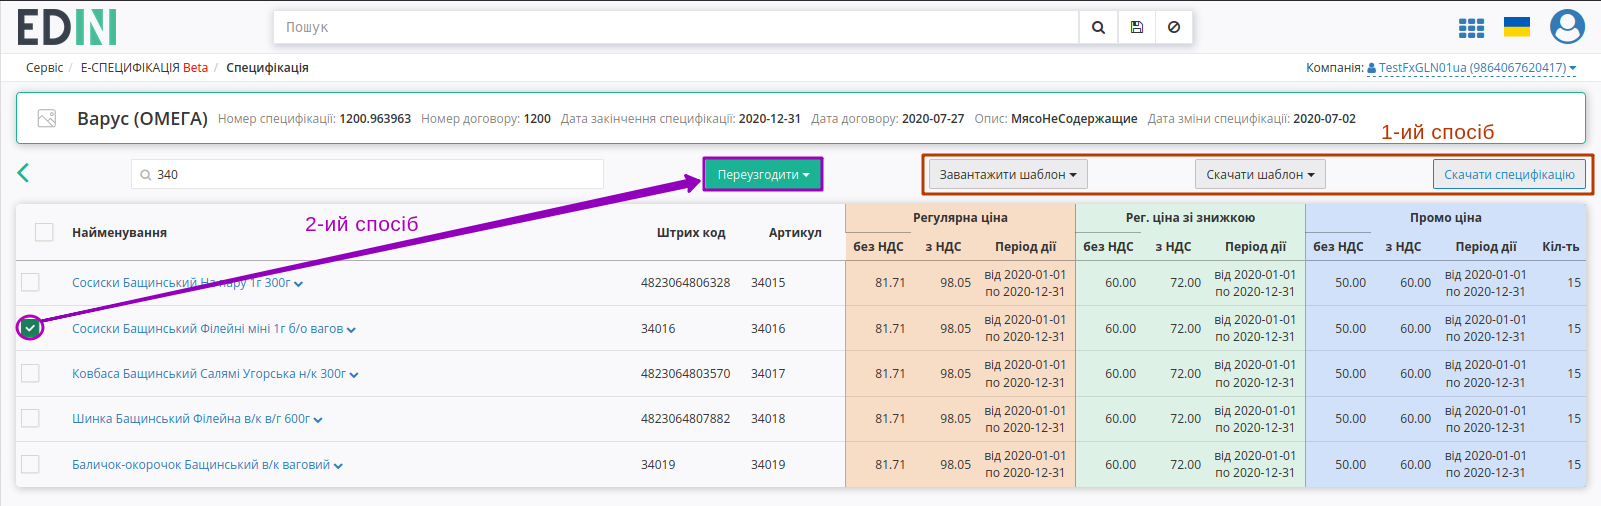
Task: Click barcode 4823064806328
Action: [x=685, y=282]
